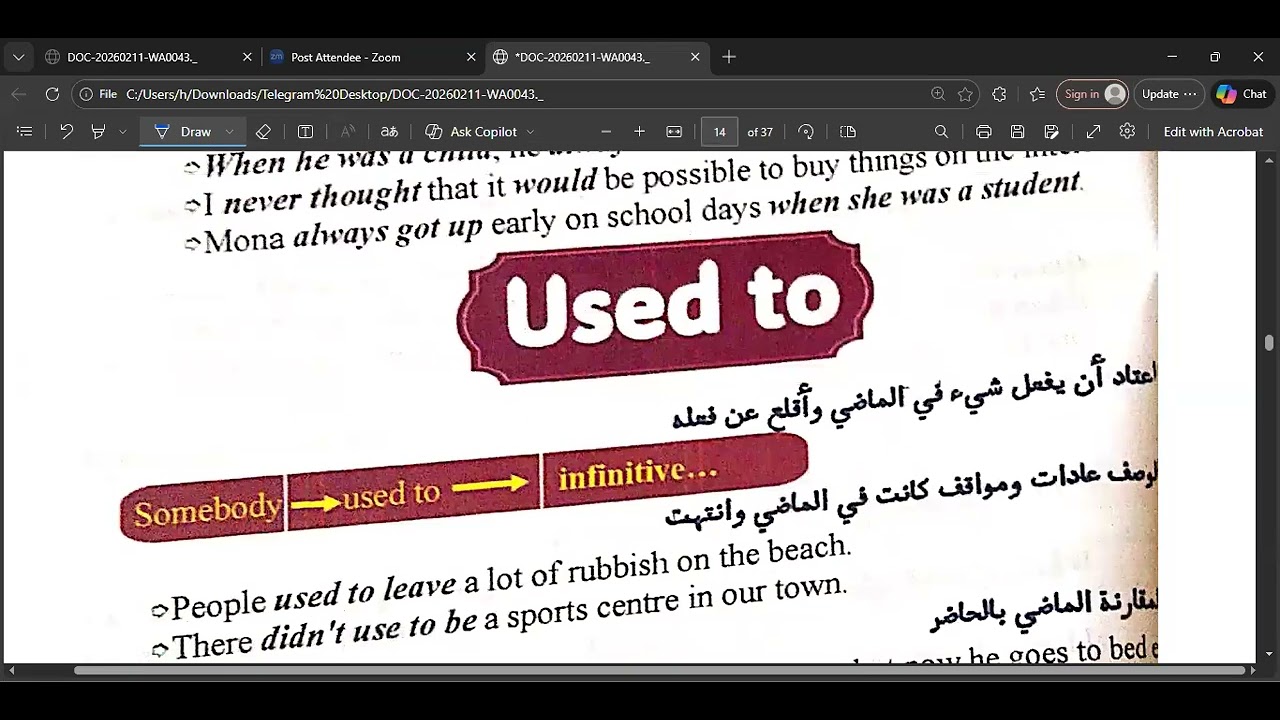
Task: Click the horizontal scrollbar thumb
Action: tap(660, 670)
